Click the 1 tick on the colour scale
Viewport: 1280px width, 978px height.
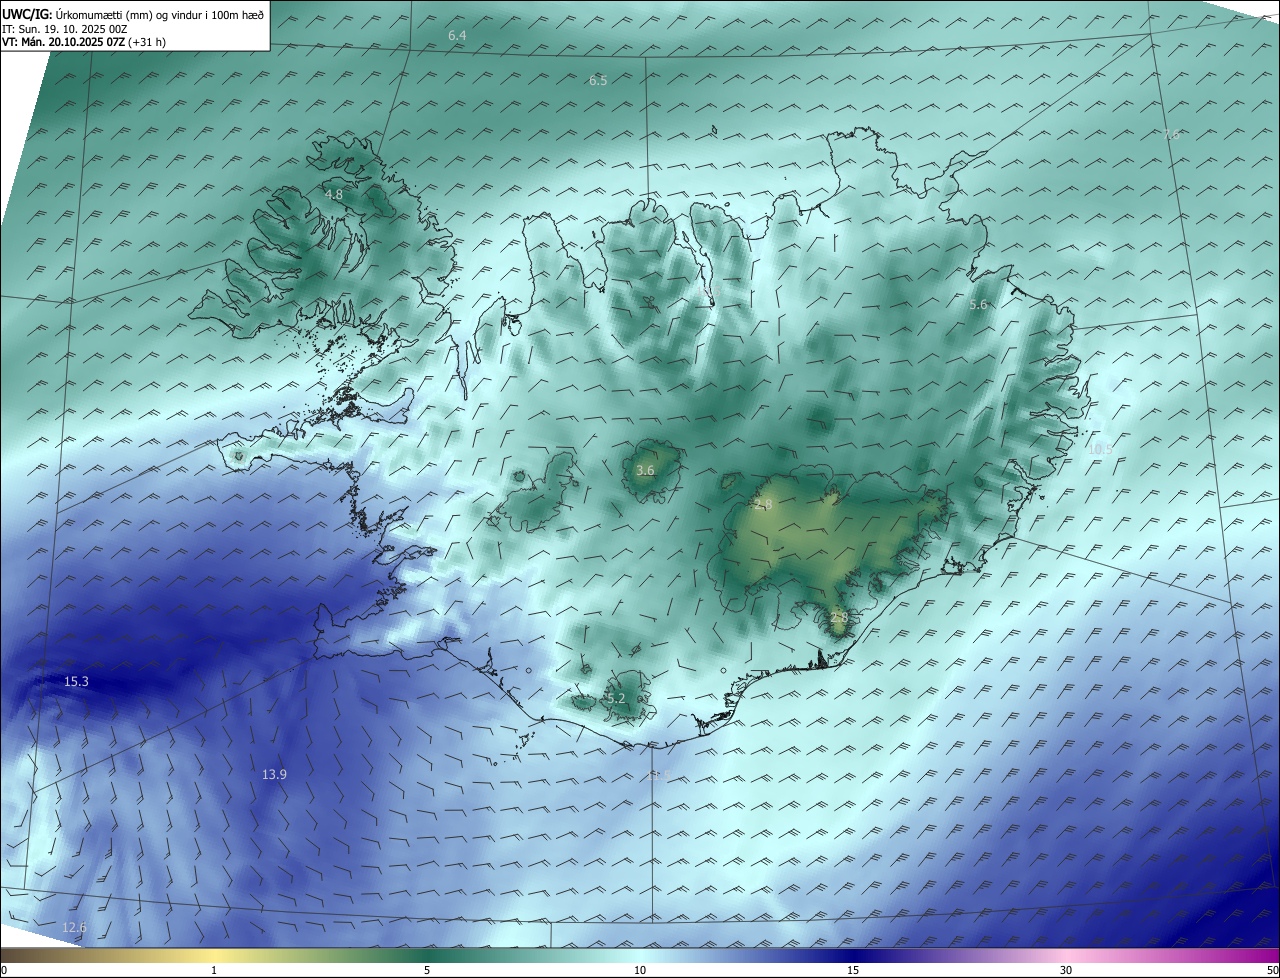coord(214,970)
